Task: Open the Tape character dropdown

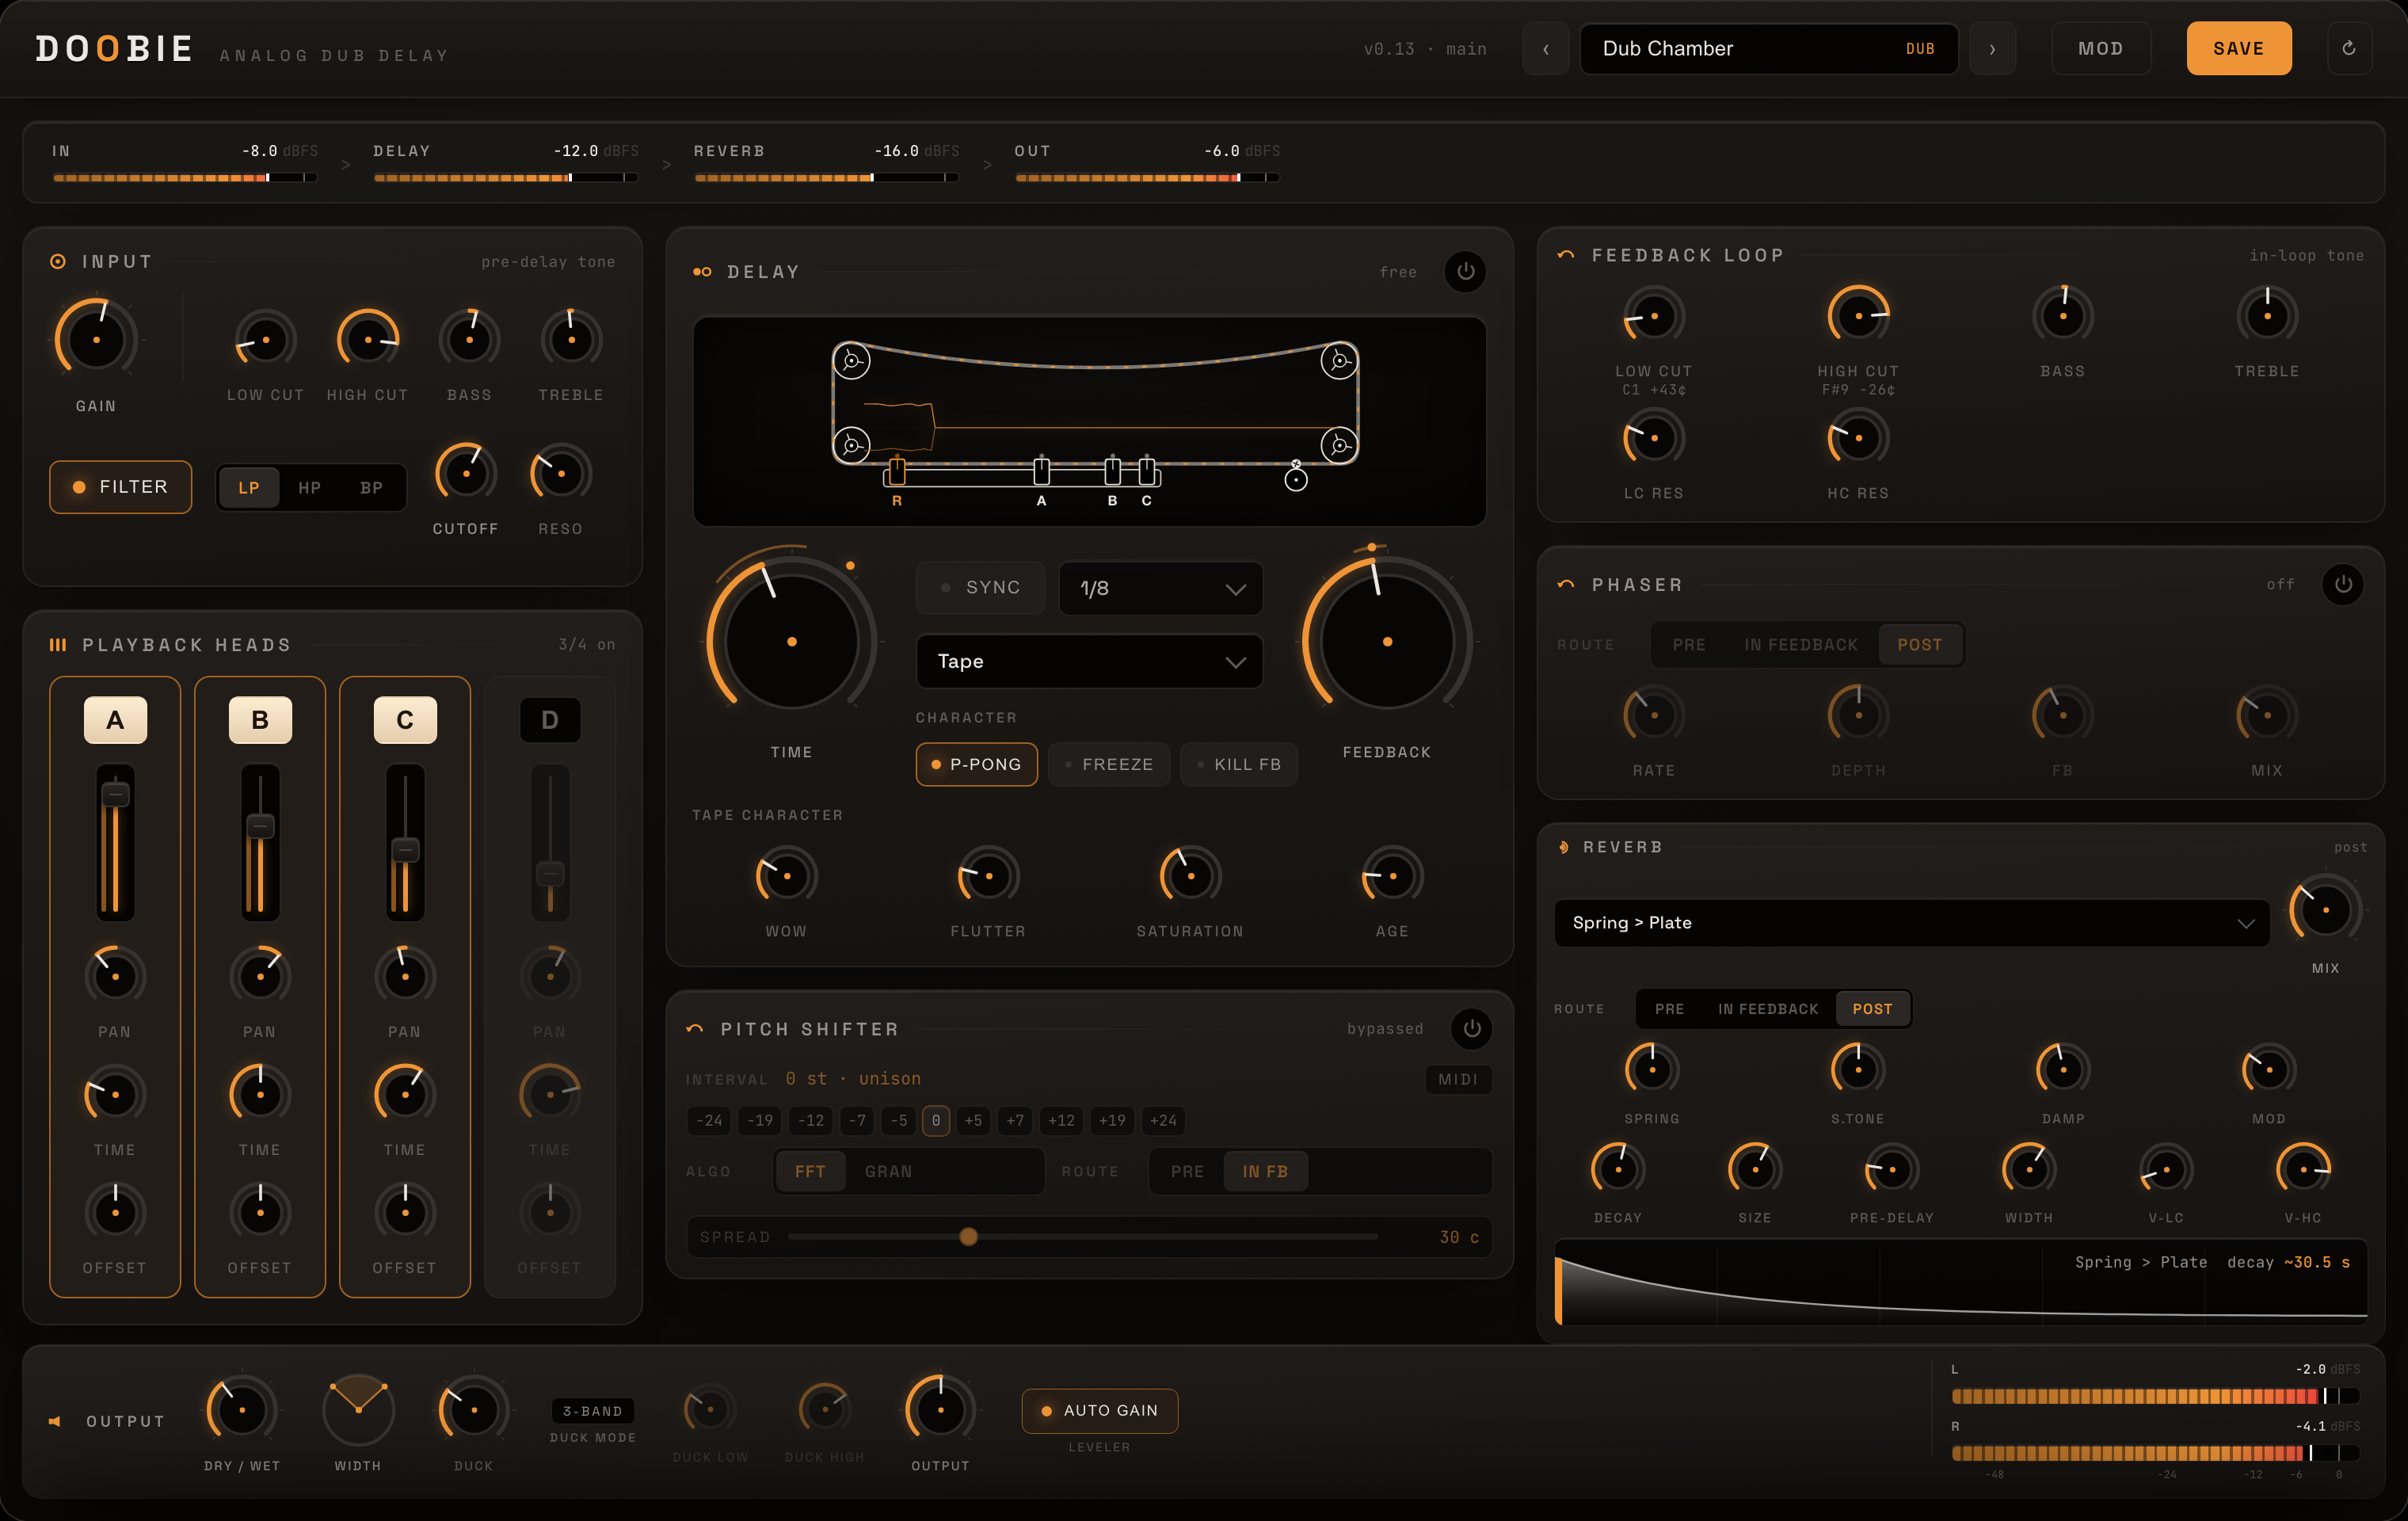Action: 1089,661
